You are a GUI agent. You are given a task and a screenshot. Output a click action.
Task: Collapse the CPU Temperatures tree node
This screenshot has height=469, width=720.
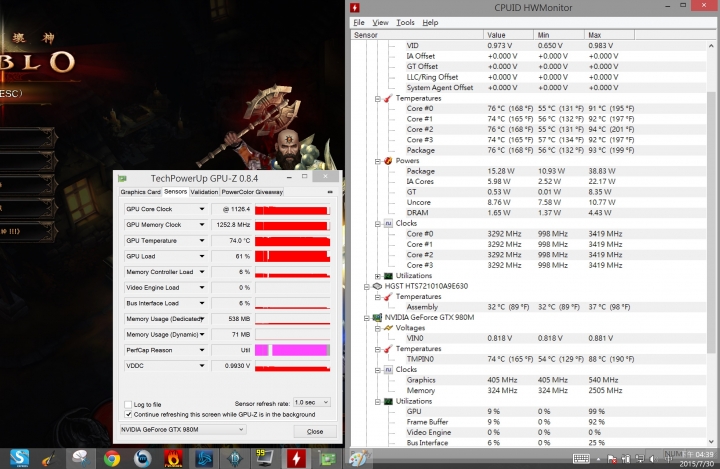pyautogui.click(x=377, y=99)
